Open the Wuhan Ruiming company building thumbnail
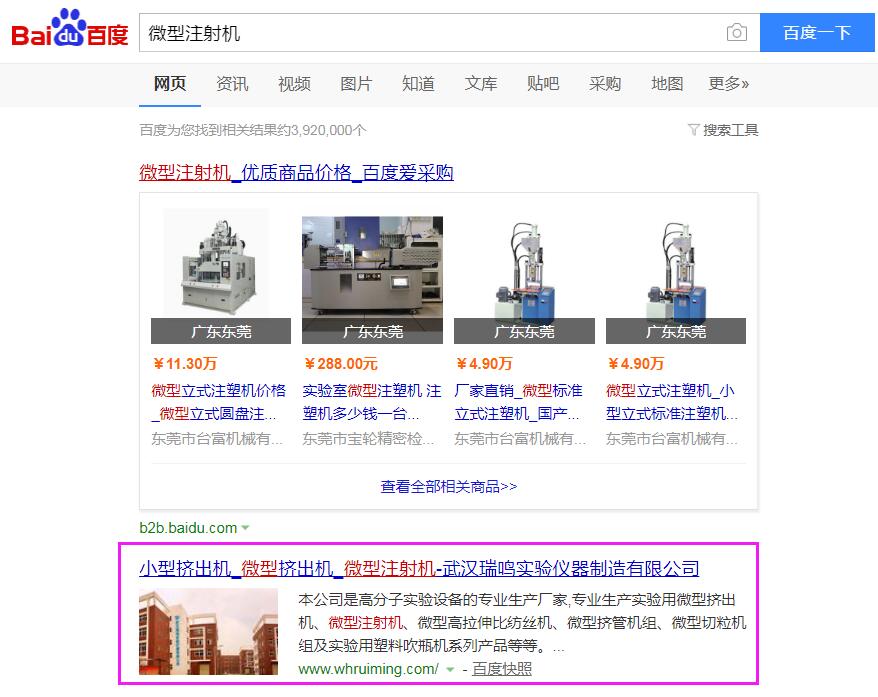 click(208, 631)
